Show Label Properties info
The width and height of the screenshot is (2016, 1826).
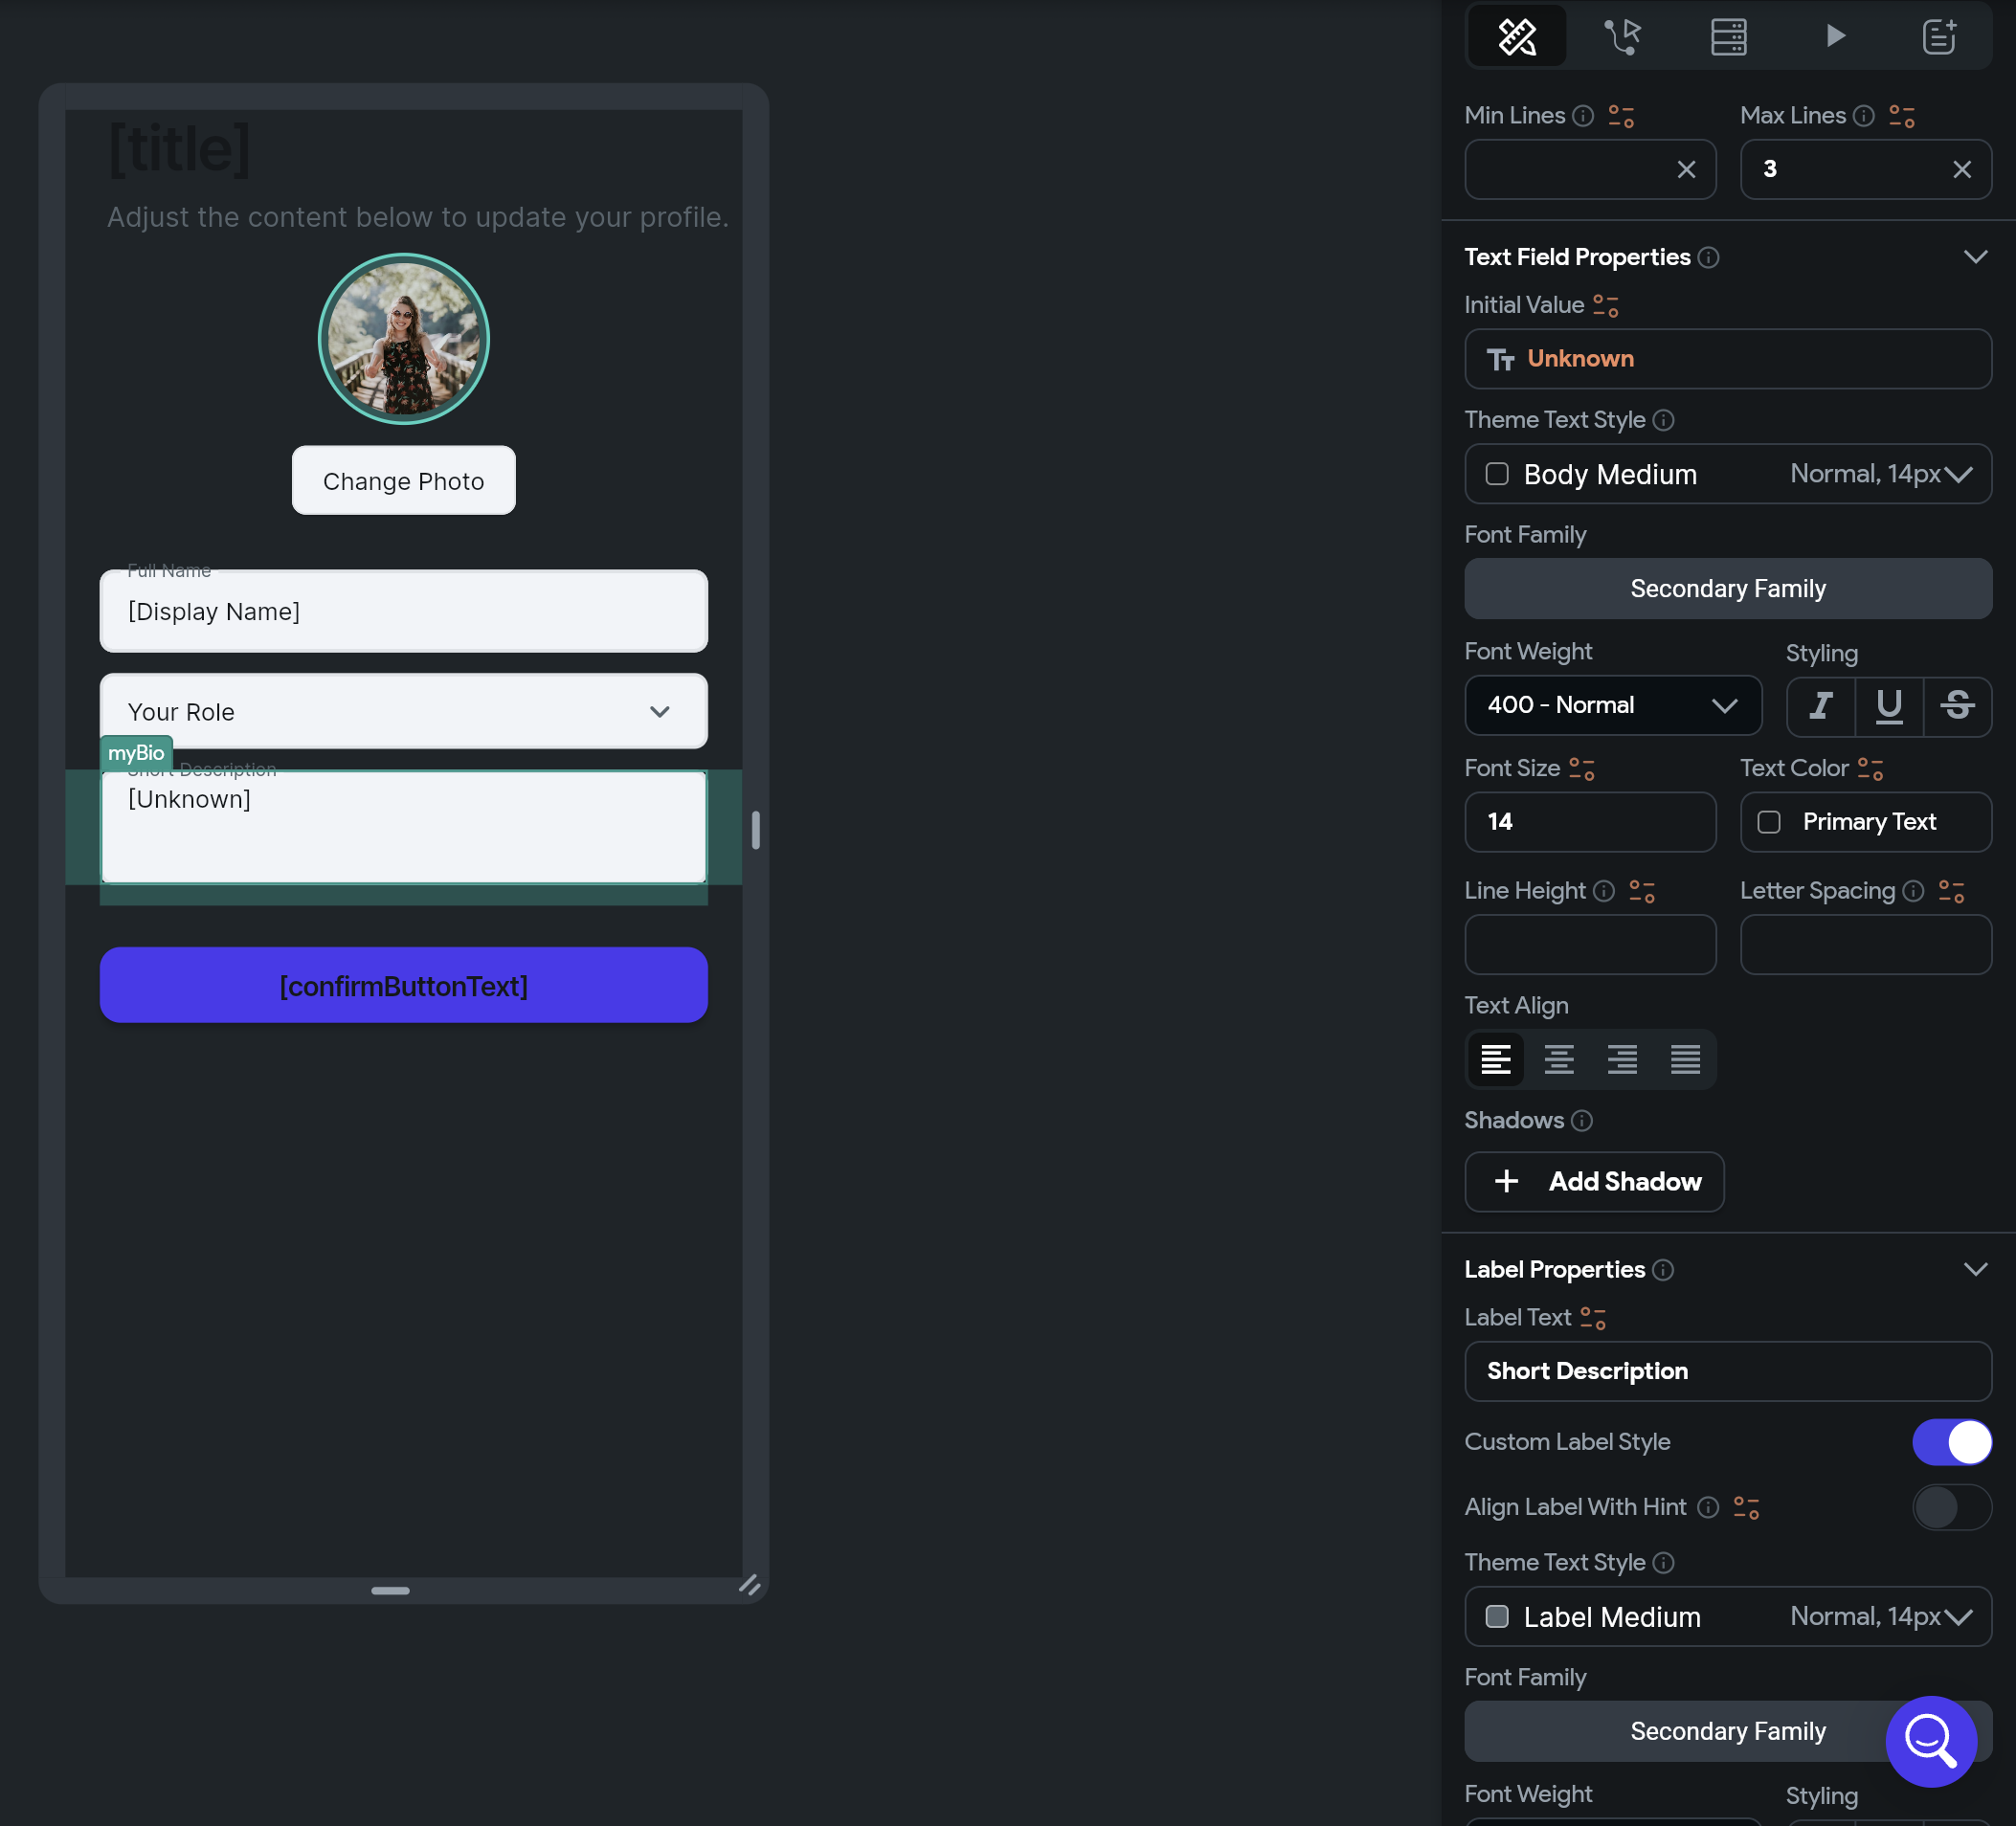pos(1663,1270)
